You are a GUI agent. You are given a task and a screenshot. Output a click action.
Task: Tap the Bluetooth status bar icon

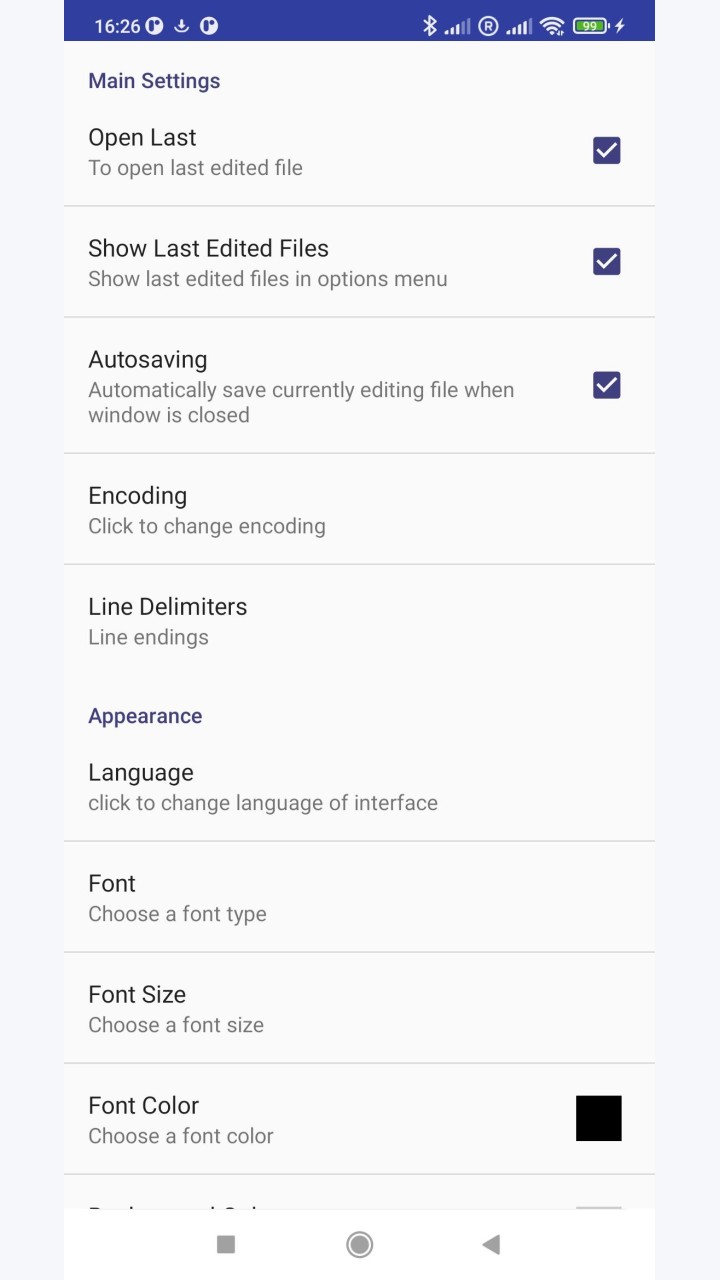coord(430,26)
